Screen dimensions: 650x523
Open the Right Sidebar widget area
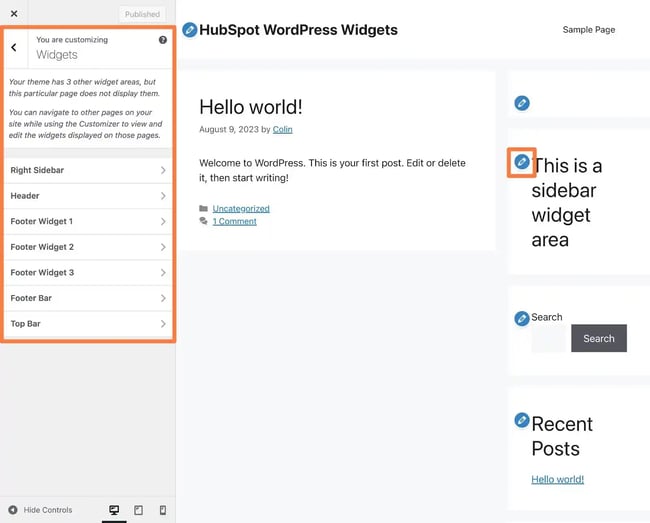point(88,170)
